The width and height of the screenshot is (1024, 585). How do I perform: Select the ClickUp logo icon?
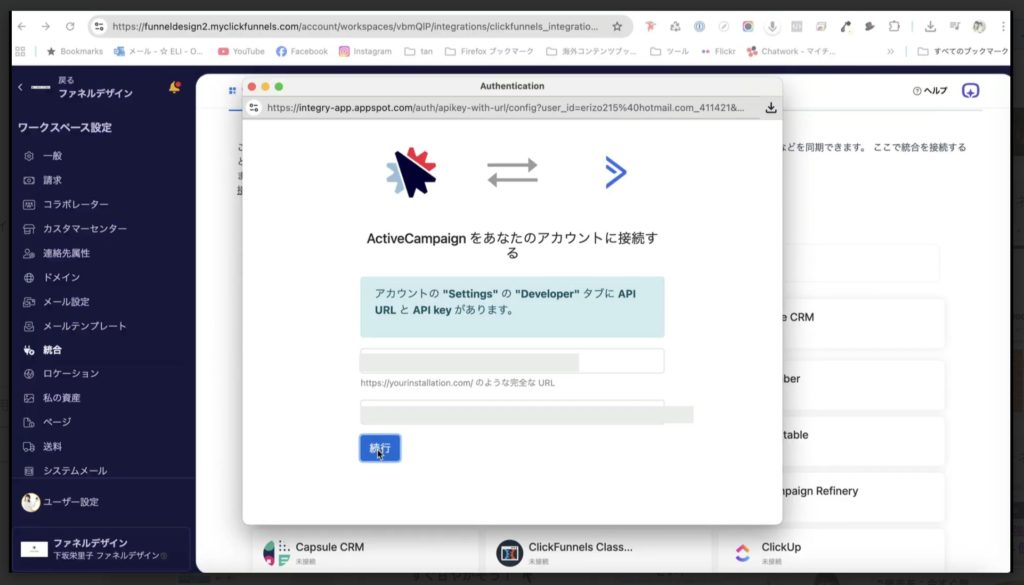745,551
